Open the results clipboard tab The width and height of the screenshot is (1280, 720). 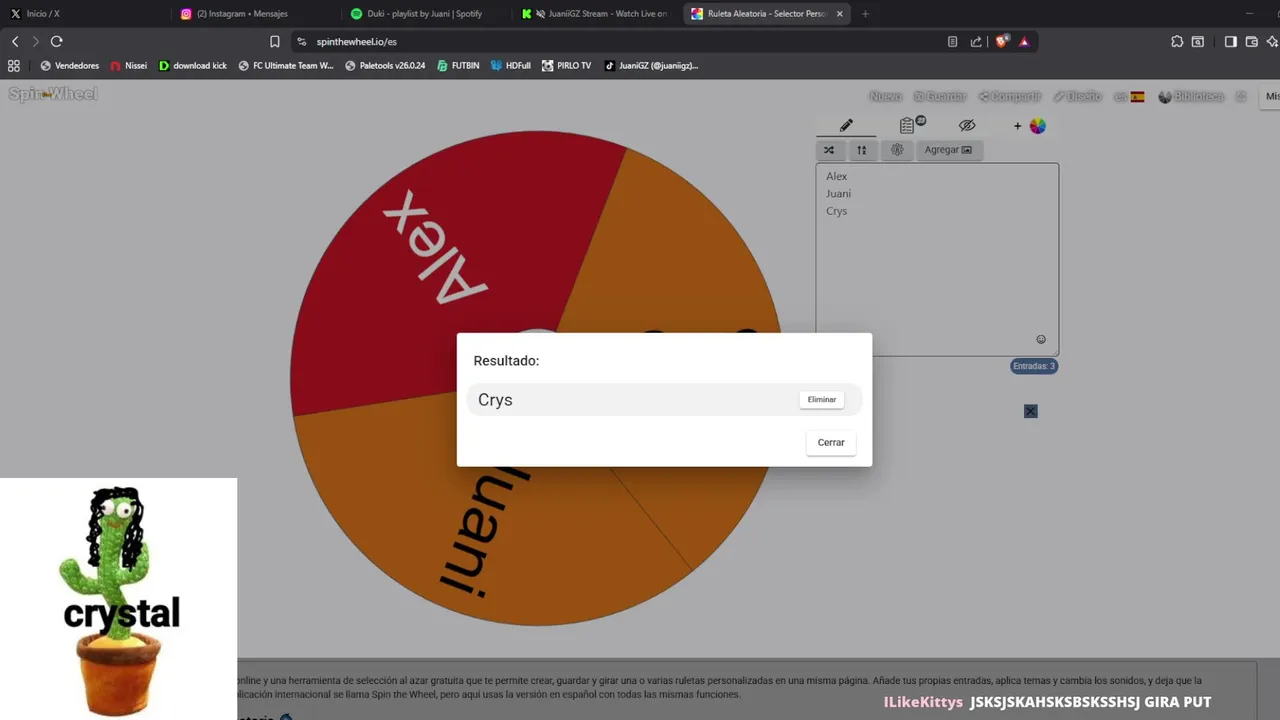tap(907, 125)
